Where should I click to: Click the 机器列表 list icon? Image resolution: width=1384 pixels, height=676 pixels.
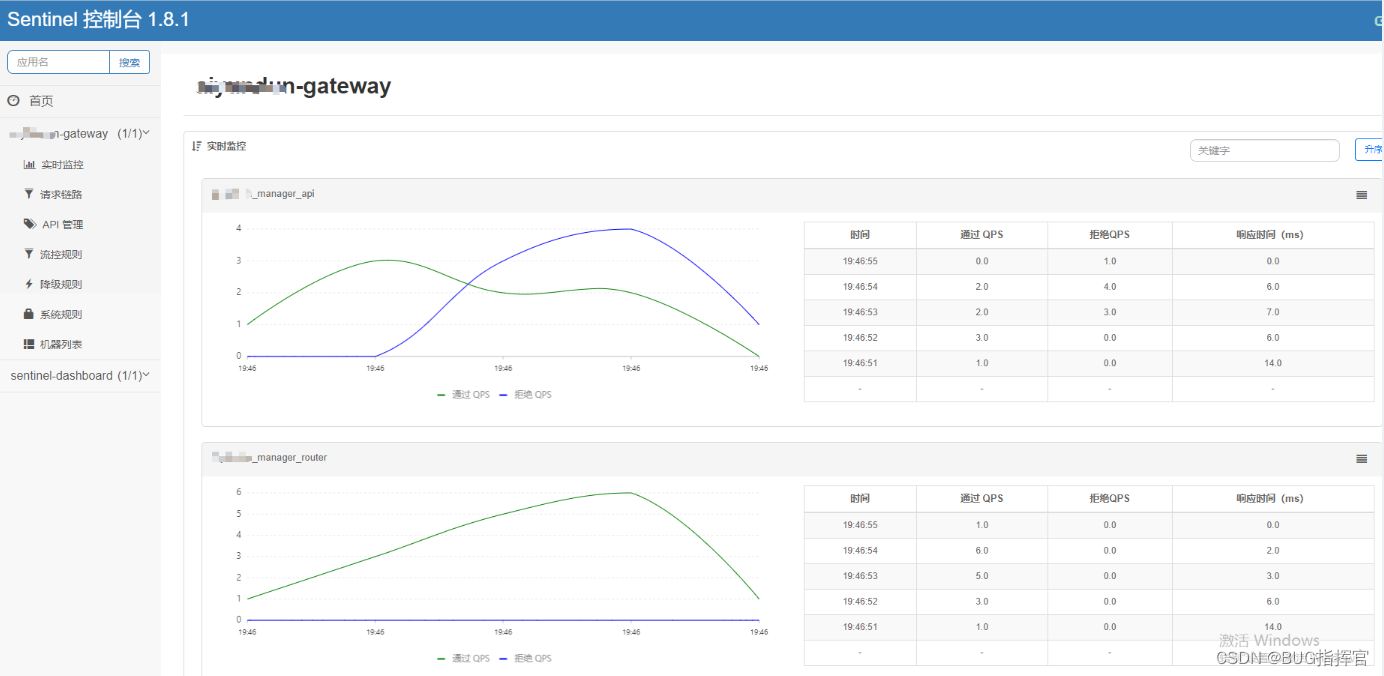[29, 344]
